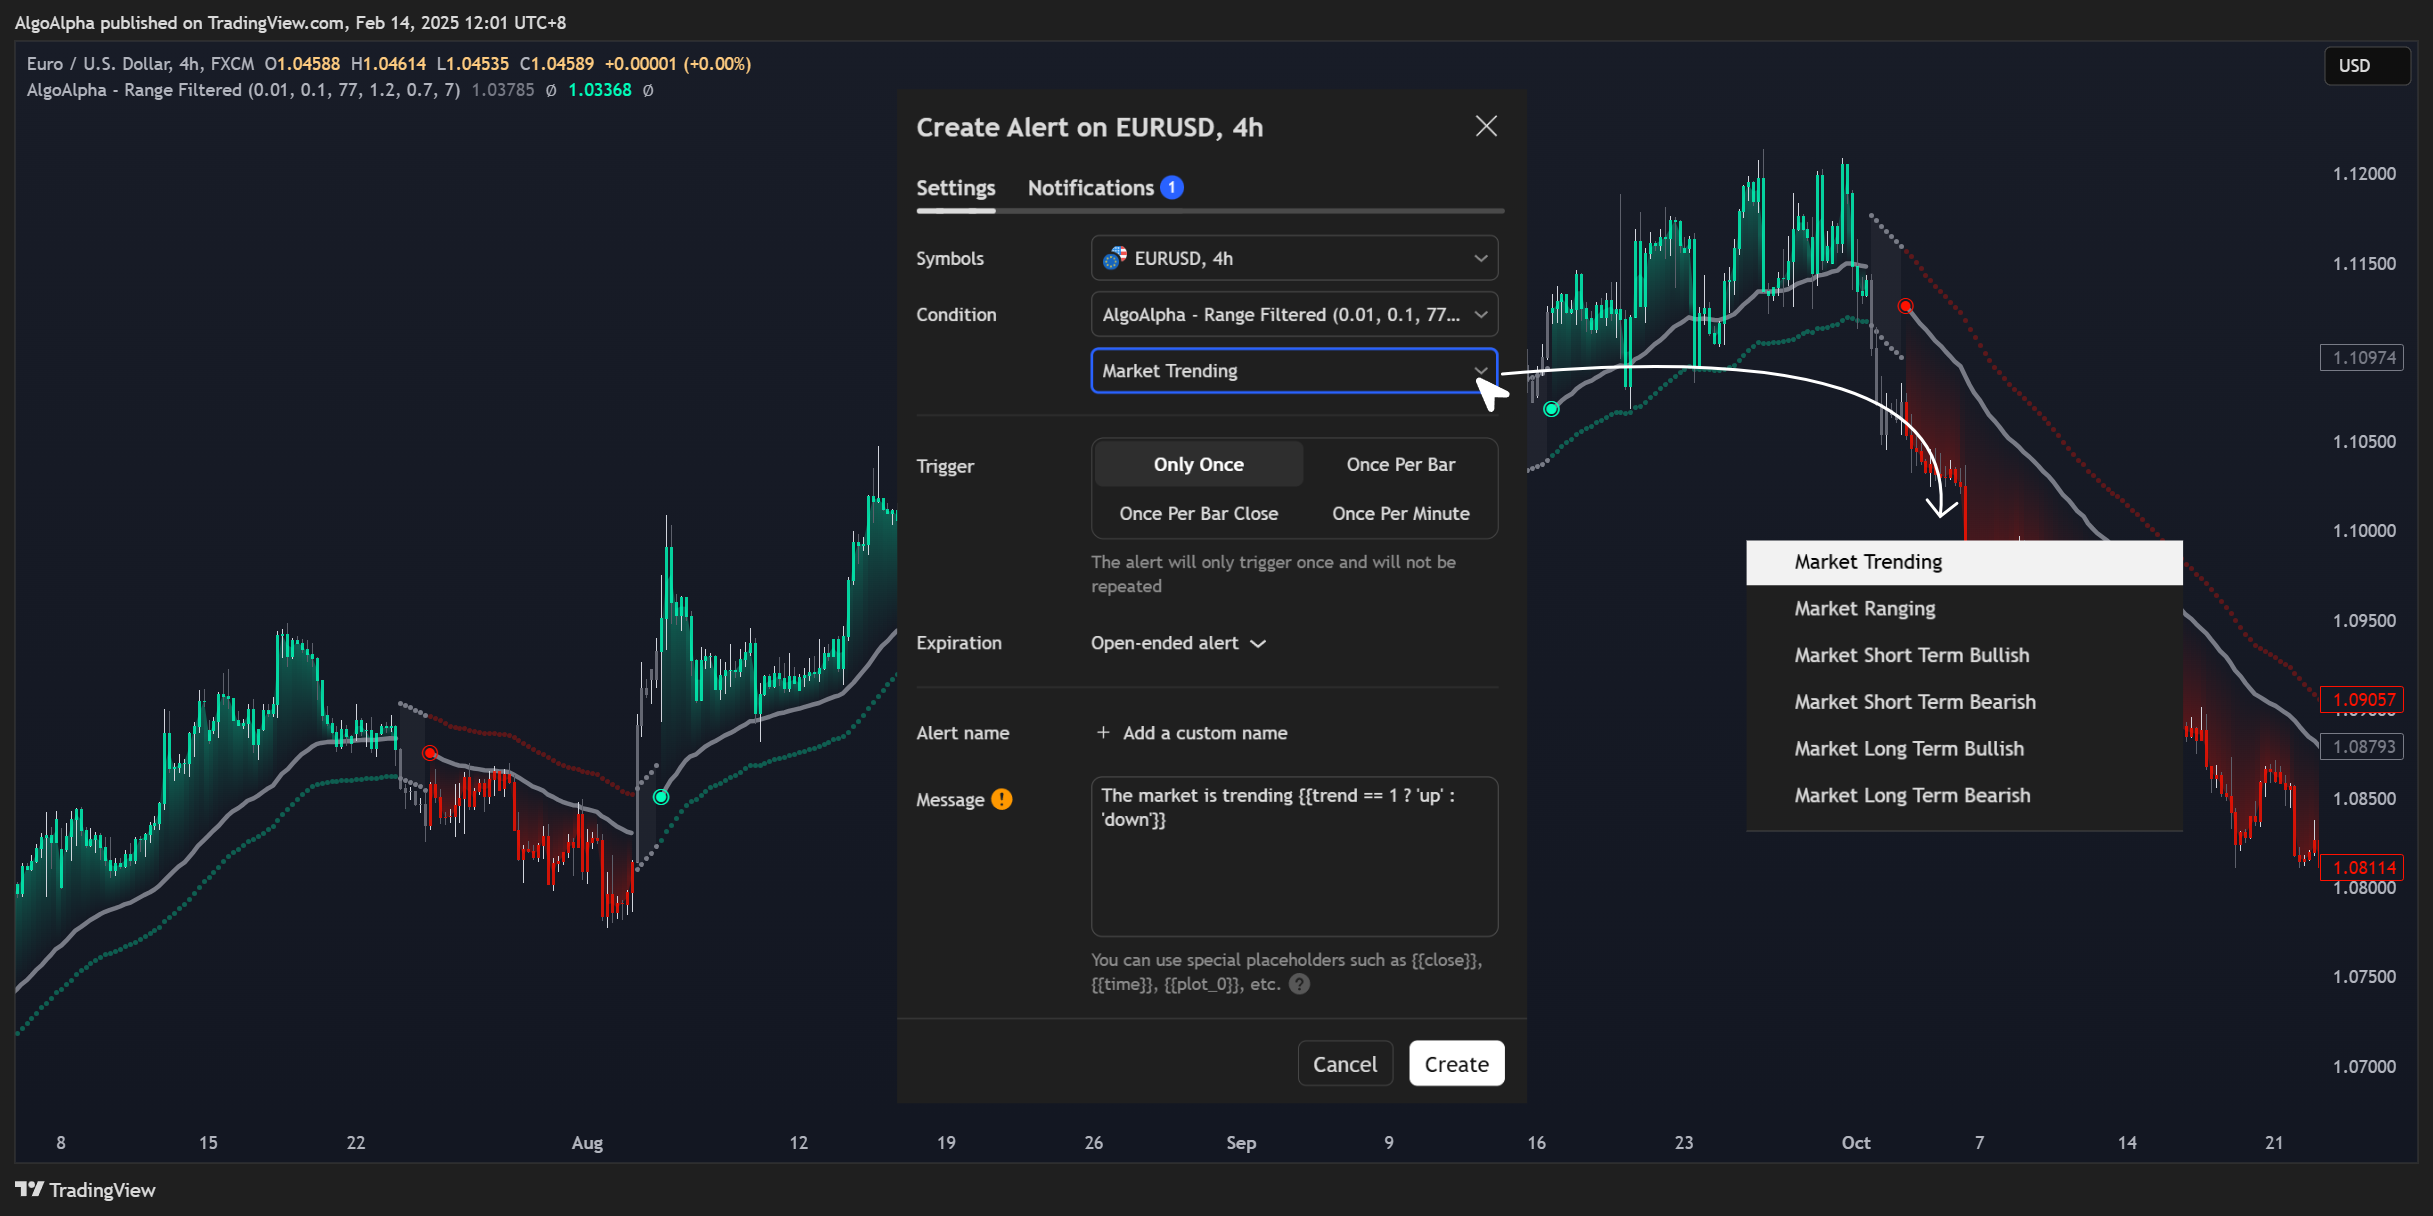Click the plus icon for custom name
2433x1216 pixels.
pyautogui.click(x=1103, y=733)
